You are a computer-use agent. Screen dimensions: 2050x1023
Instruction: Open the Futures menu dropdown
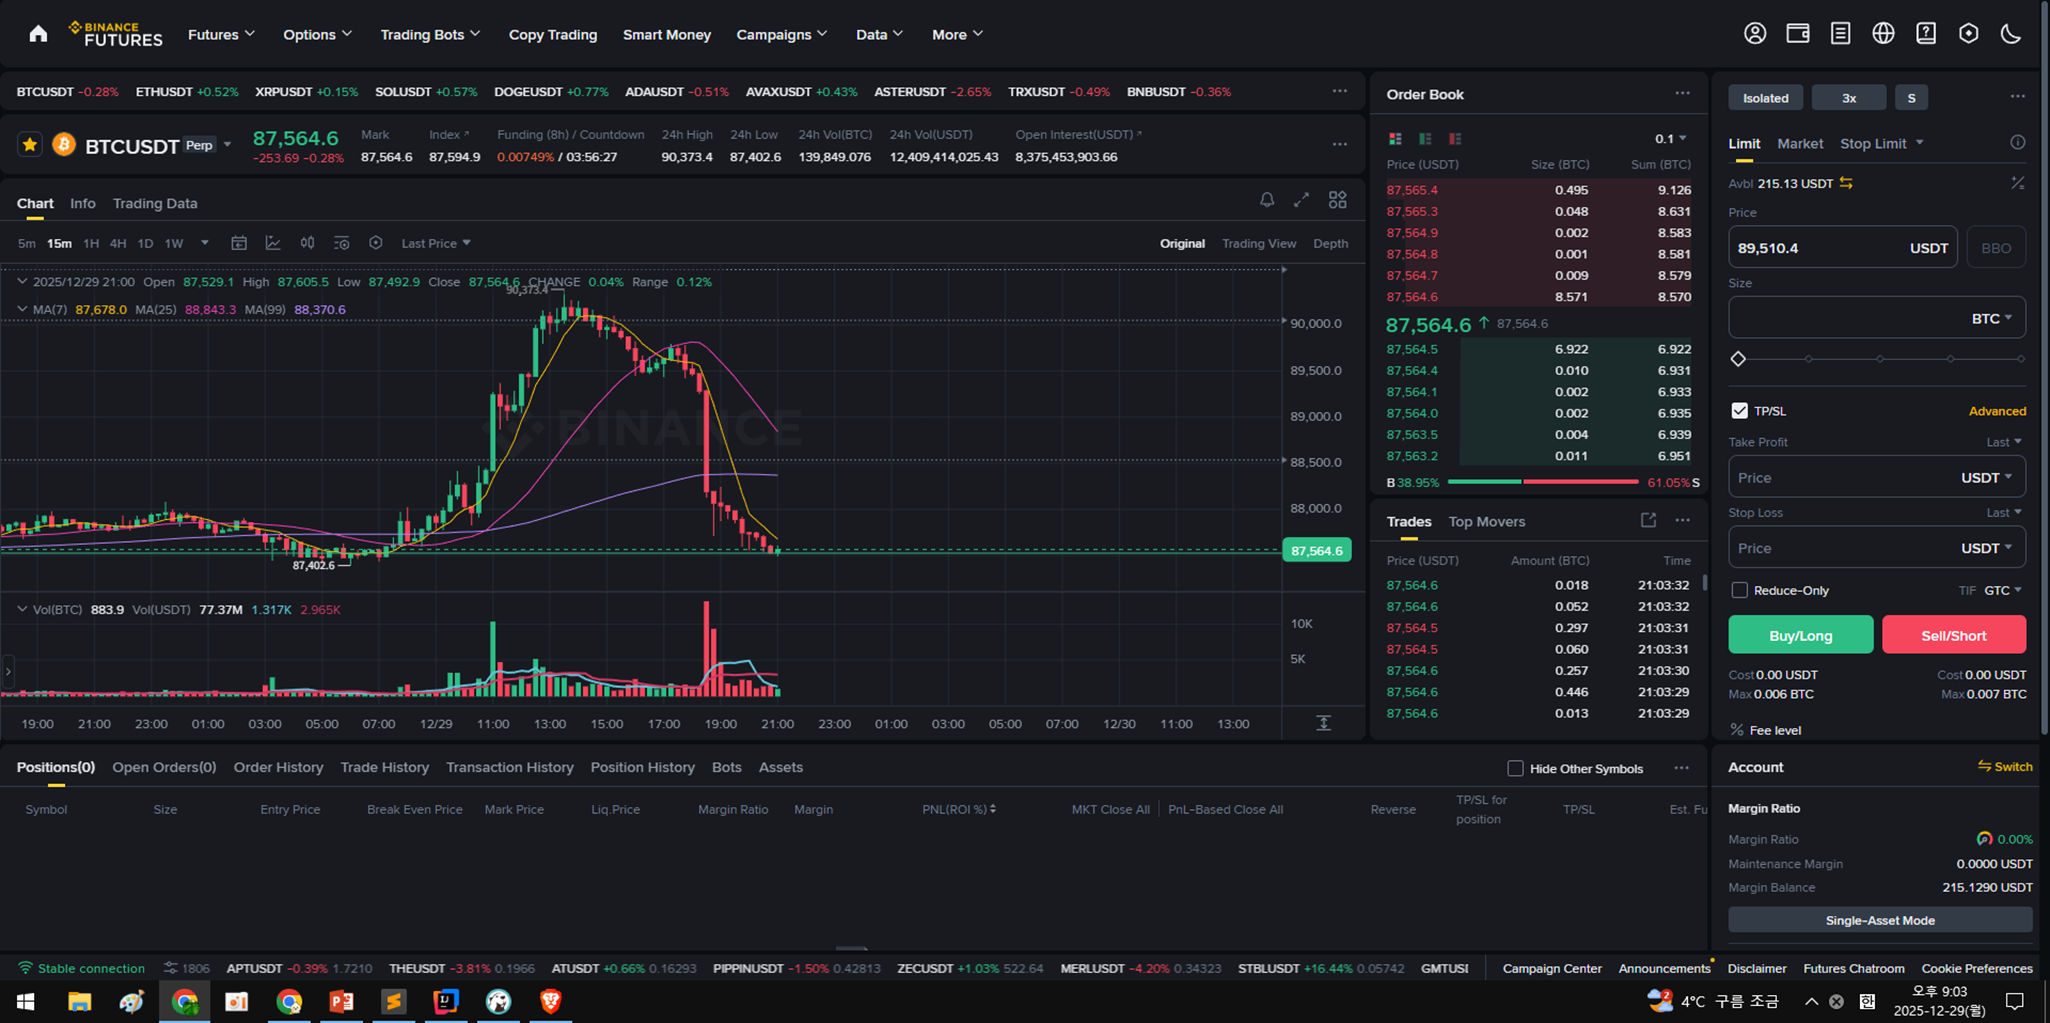221,34
